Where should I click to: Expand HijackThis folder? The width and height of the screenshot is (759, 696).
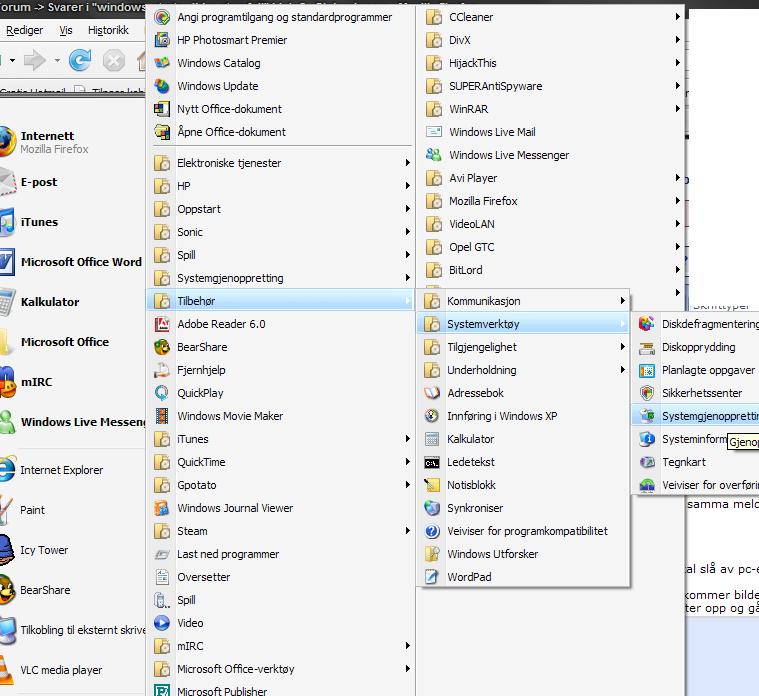click(x=552, y=63)
